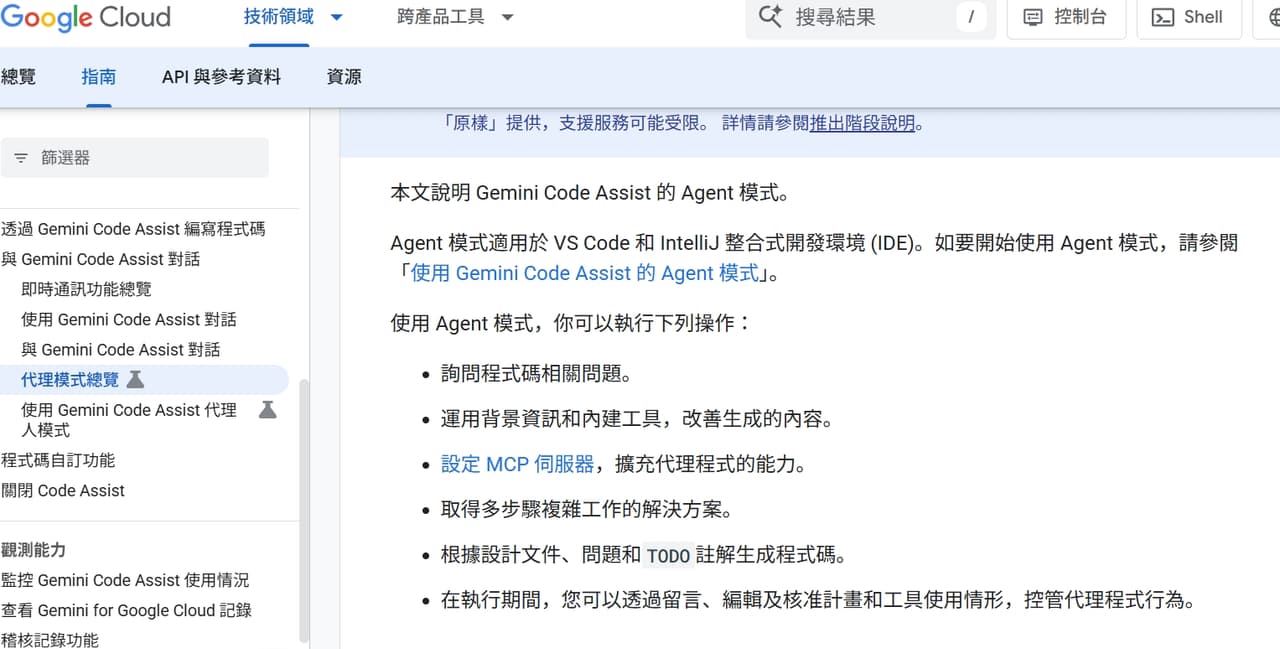Viewport: 1280px width, 649px height.
Task: Open 關閉 Code Assist in sidebar
Action: [63, 490]
